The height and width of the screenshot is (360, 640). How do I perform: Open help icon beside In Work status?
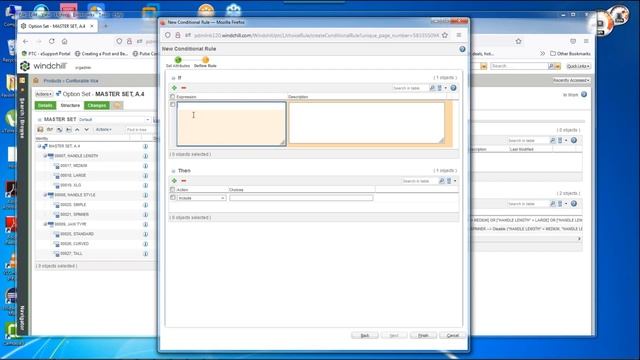pos(584,94)
